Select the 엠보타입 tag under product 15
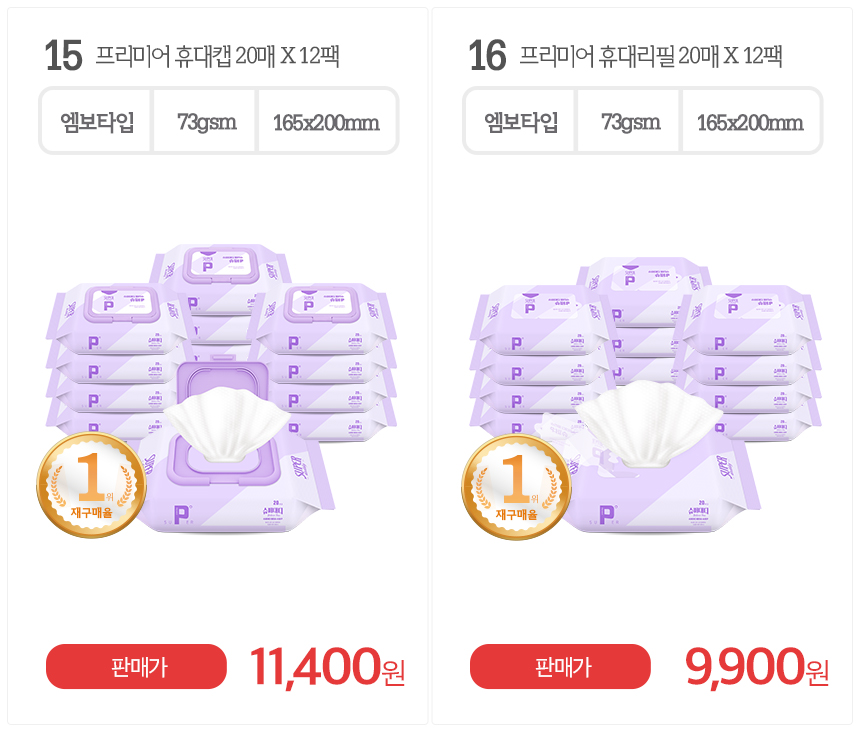860x732 pixels. pos(97,122)
